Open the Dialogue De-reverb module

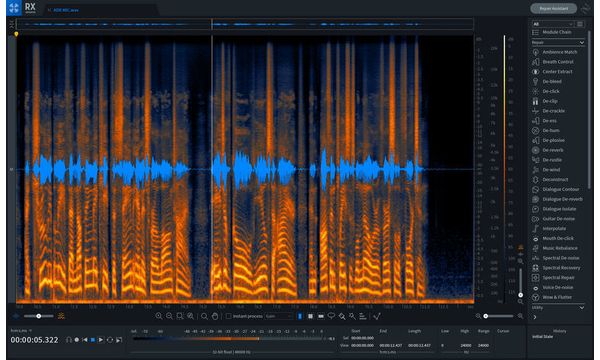558,199
